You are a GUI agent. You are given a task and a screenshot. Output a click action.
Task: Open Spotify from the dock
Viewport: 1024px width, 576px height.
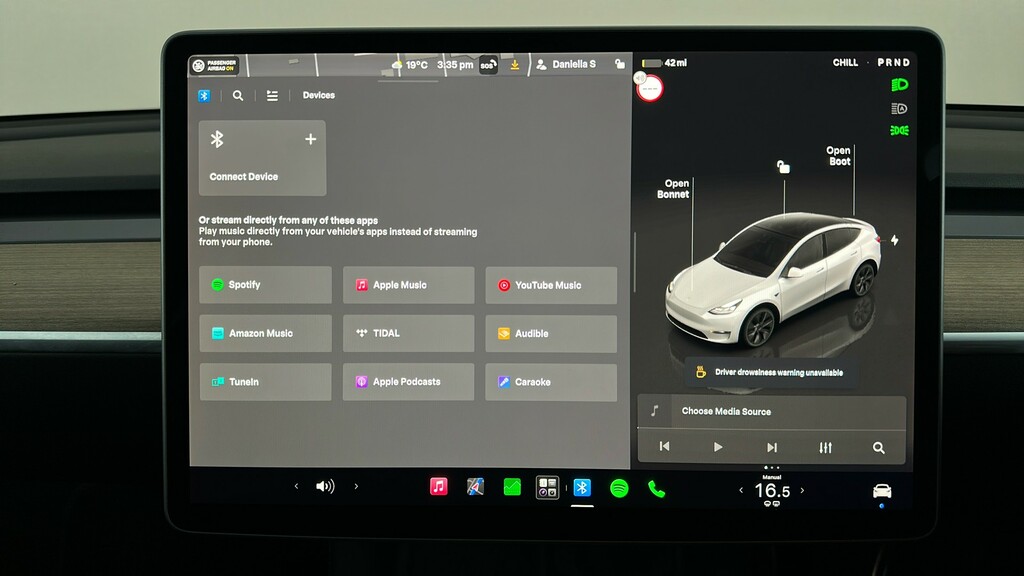(619, 488)
